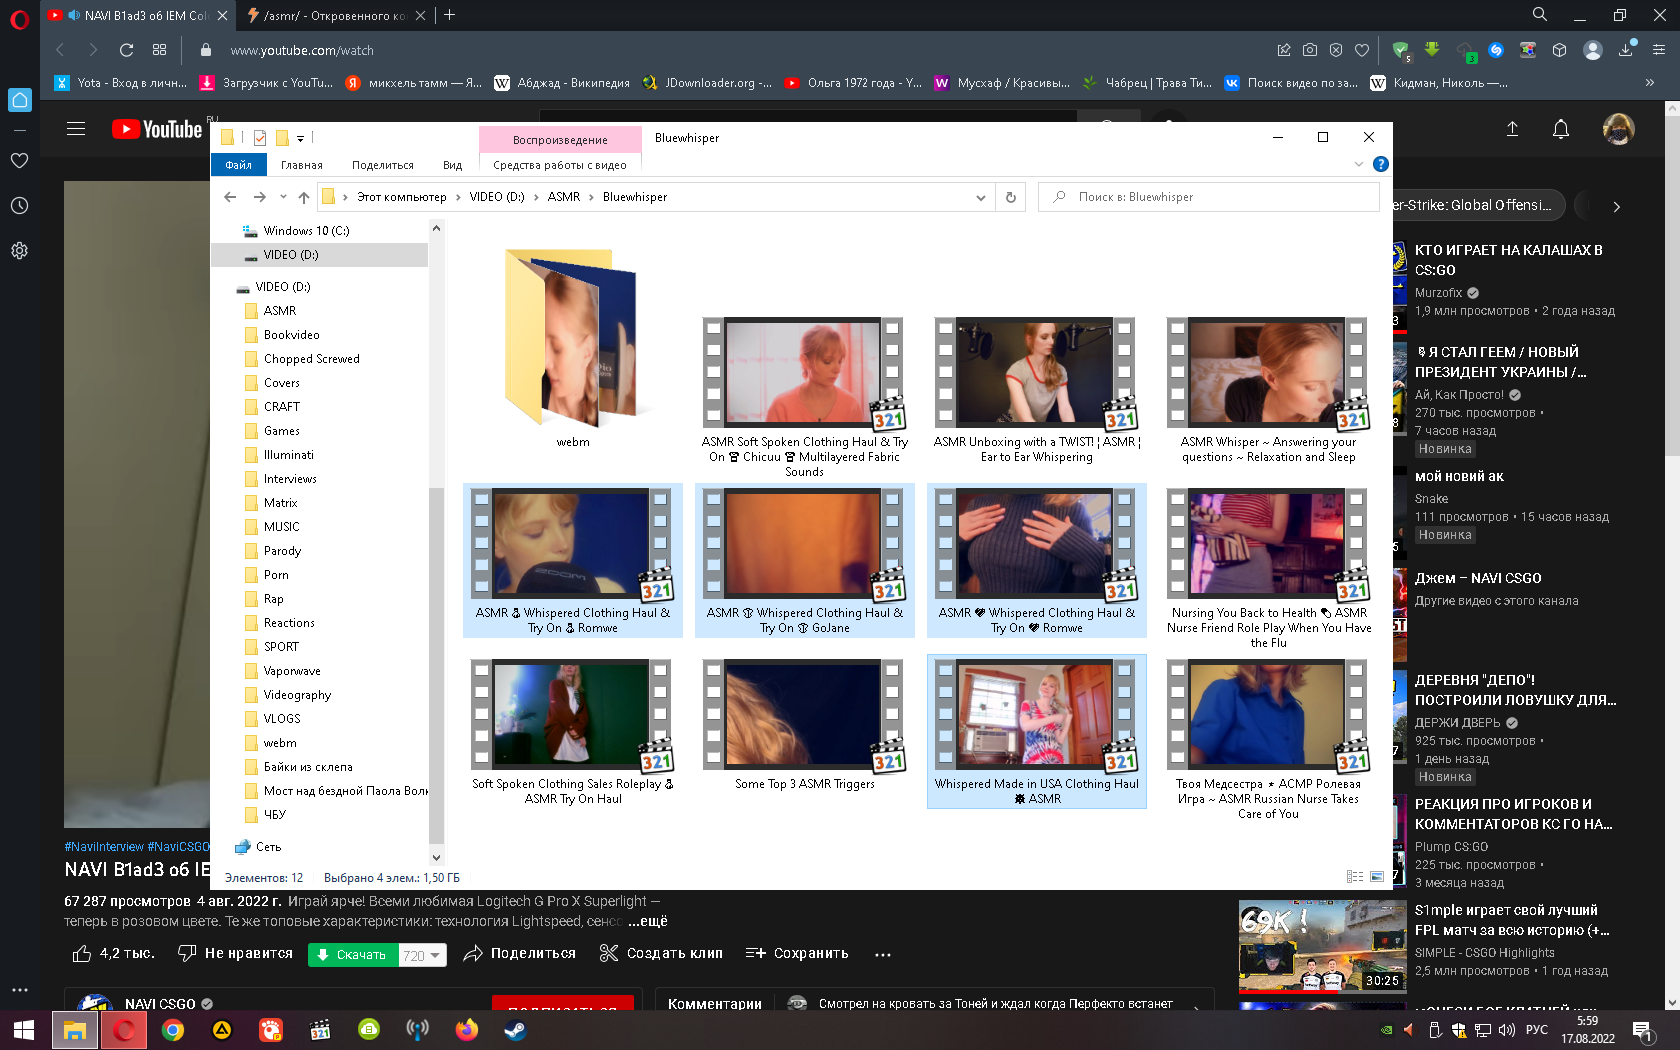Select the Vaporwave folder in tree

[x=291, y=671]
